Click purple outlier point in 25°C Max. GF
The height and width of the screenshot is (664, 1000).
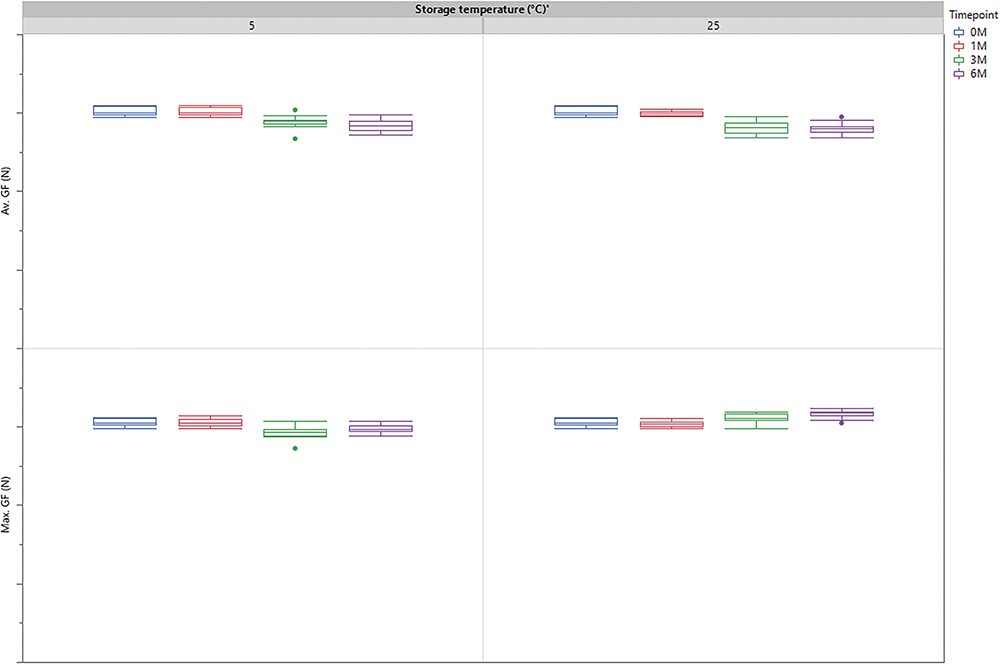pyautogui.click(x=842, y=422)
